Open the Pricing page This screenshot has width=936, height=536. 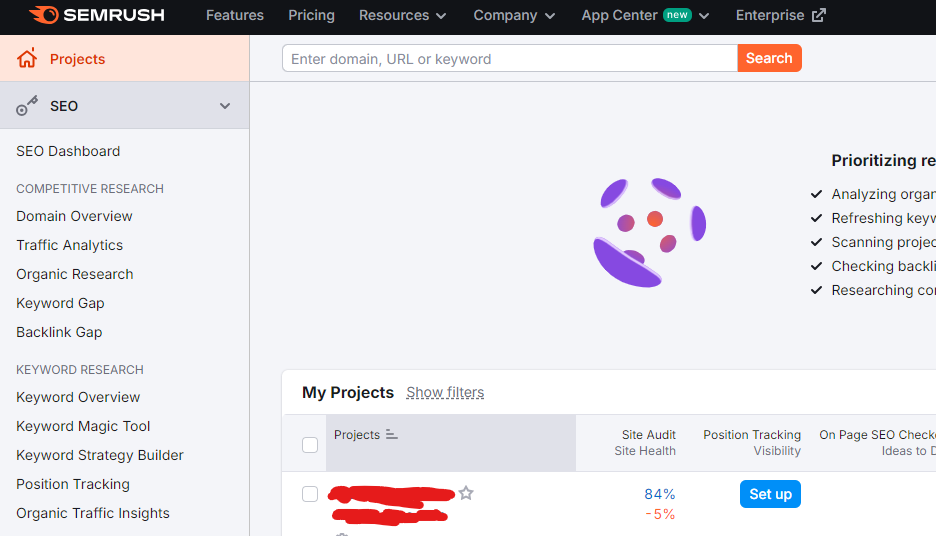(312, 15)
